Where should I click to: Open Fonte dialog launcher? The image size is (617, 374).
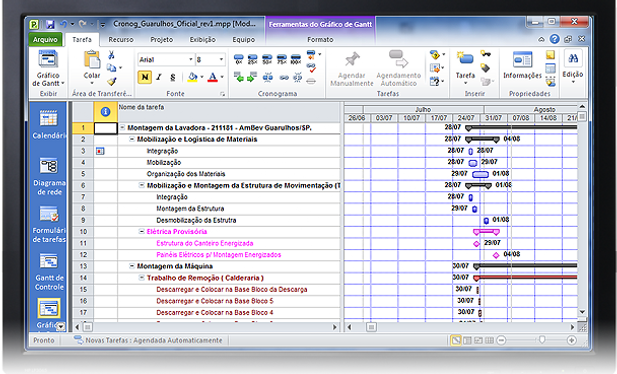[x=222, y=94]
